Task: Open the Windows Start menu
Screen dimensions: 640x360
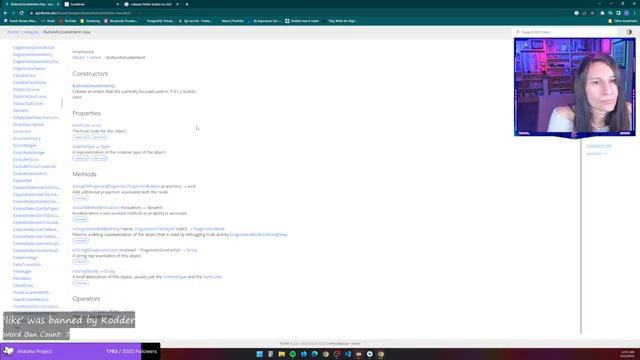Action: pos(260,354)
